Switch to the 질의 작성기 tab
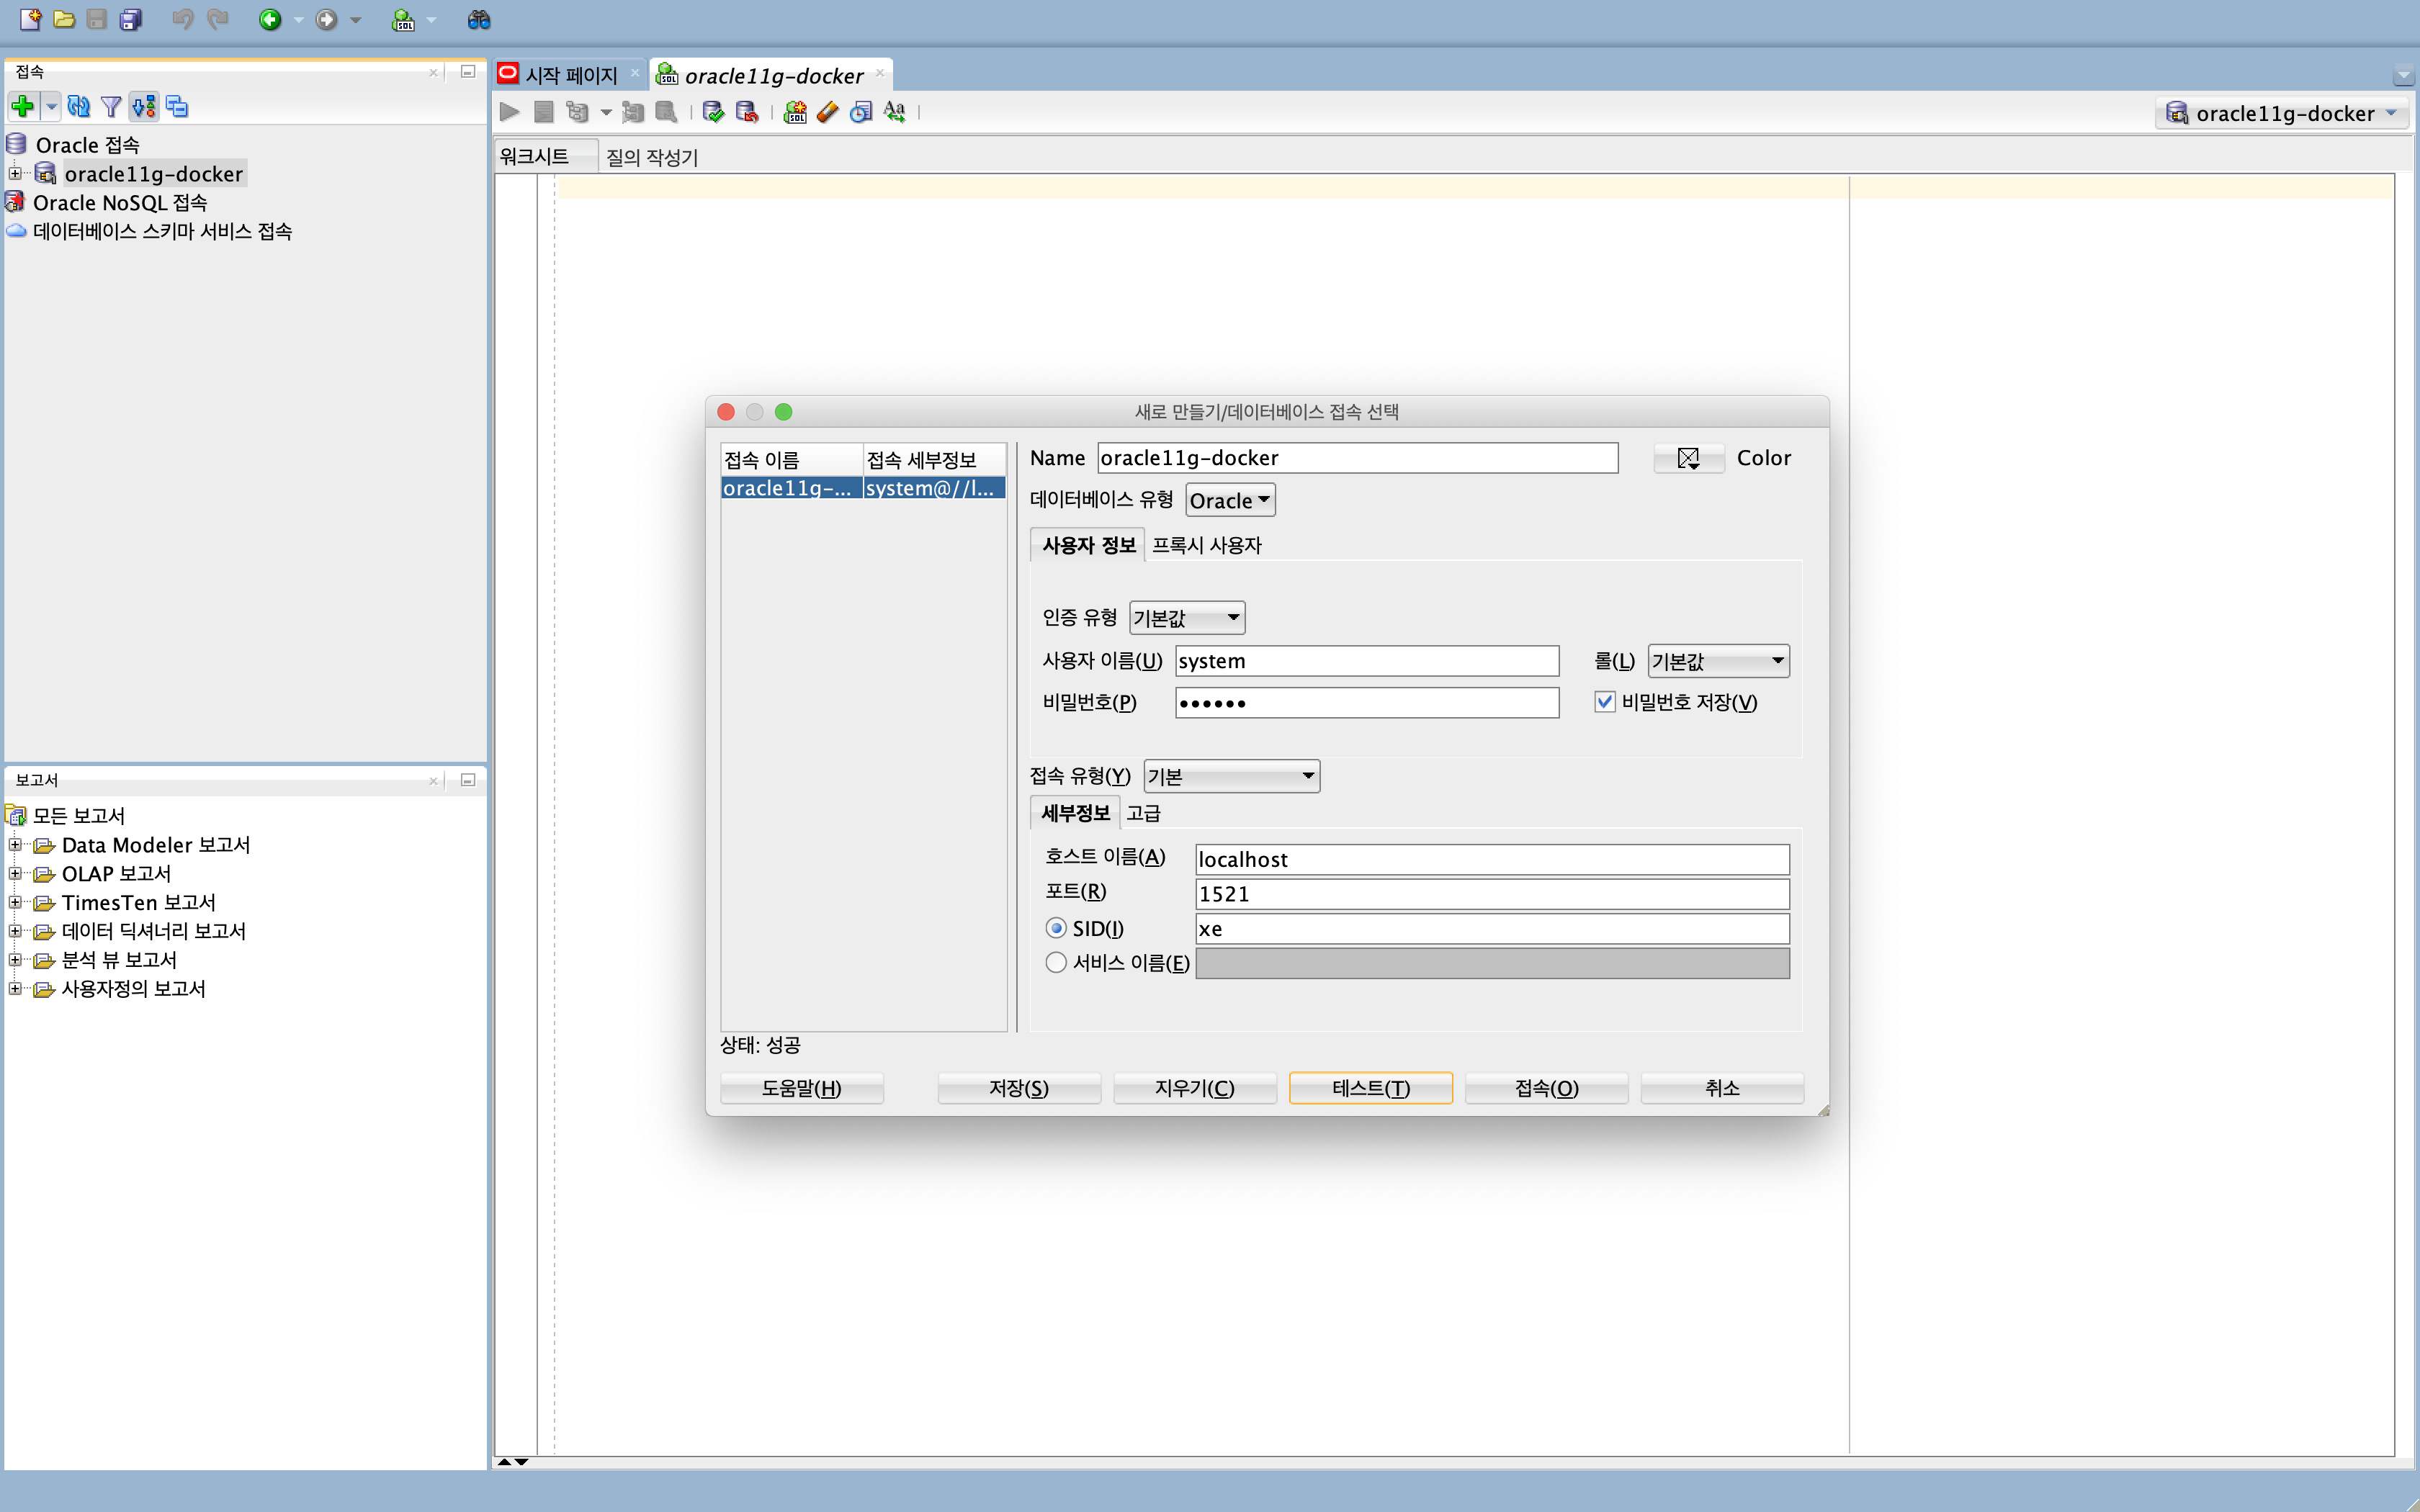This screenshot has height=1512, width=2420. [x=652, y=157]
